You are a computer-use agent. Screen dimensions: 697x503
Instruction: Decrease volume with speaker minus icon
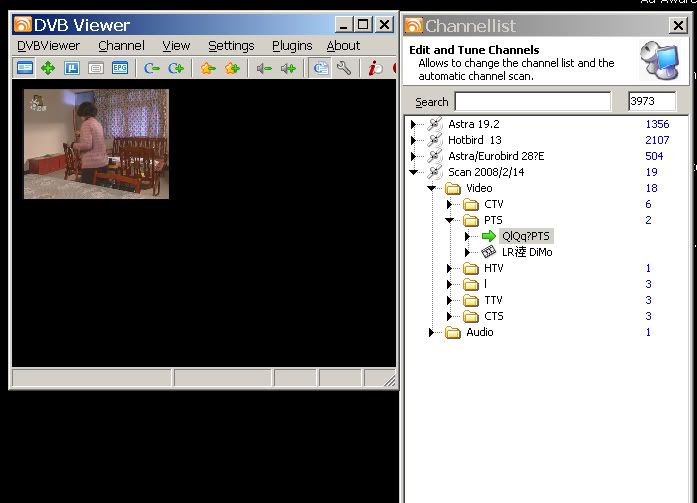pyautogui.click(x=264, y=68)
